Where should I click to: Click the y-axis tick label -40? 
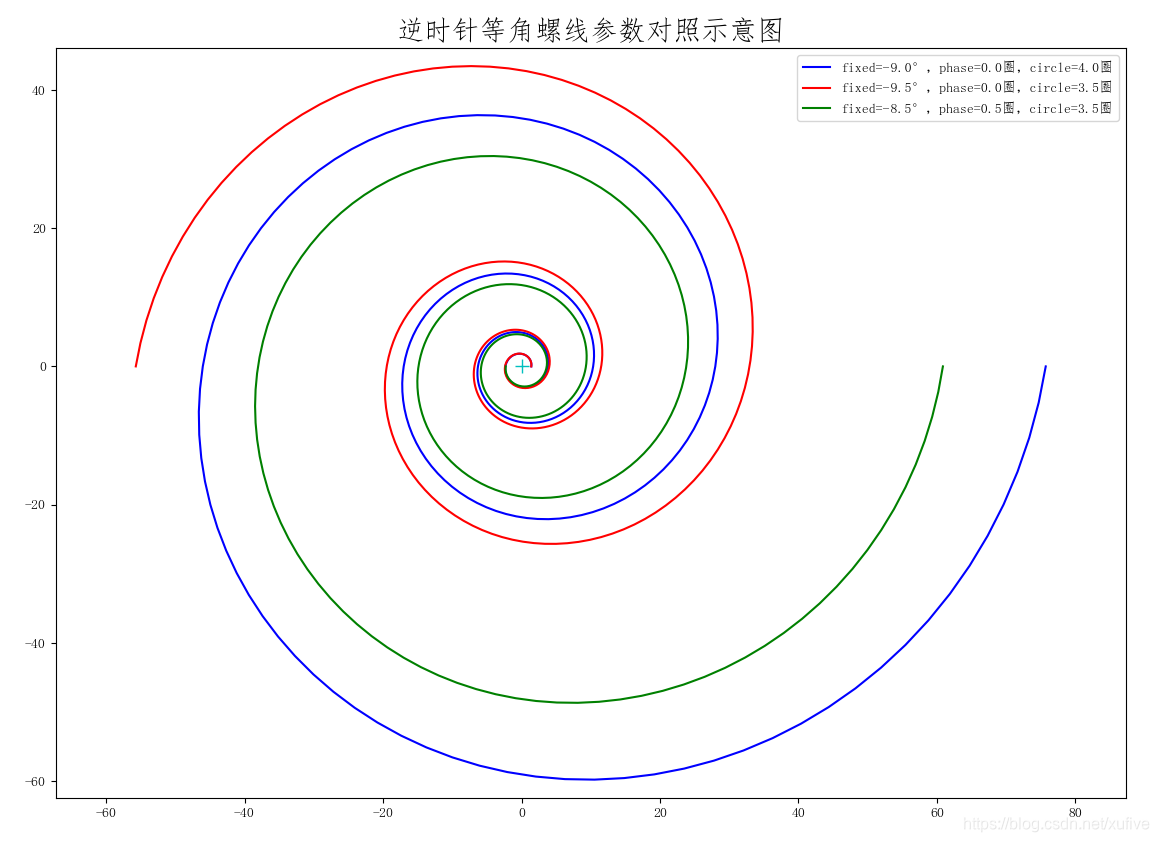click(35, 643)
